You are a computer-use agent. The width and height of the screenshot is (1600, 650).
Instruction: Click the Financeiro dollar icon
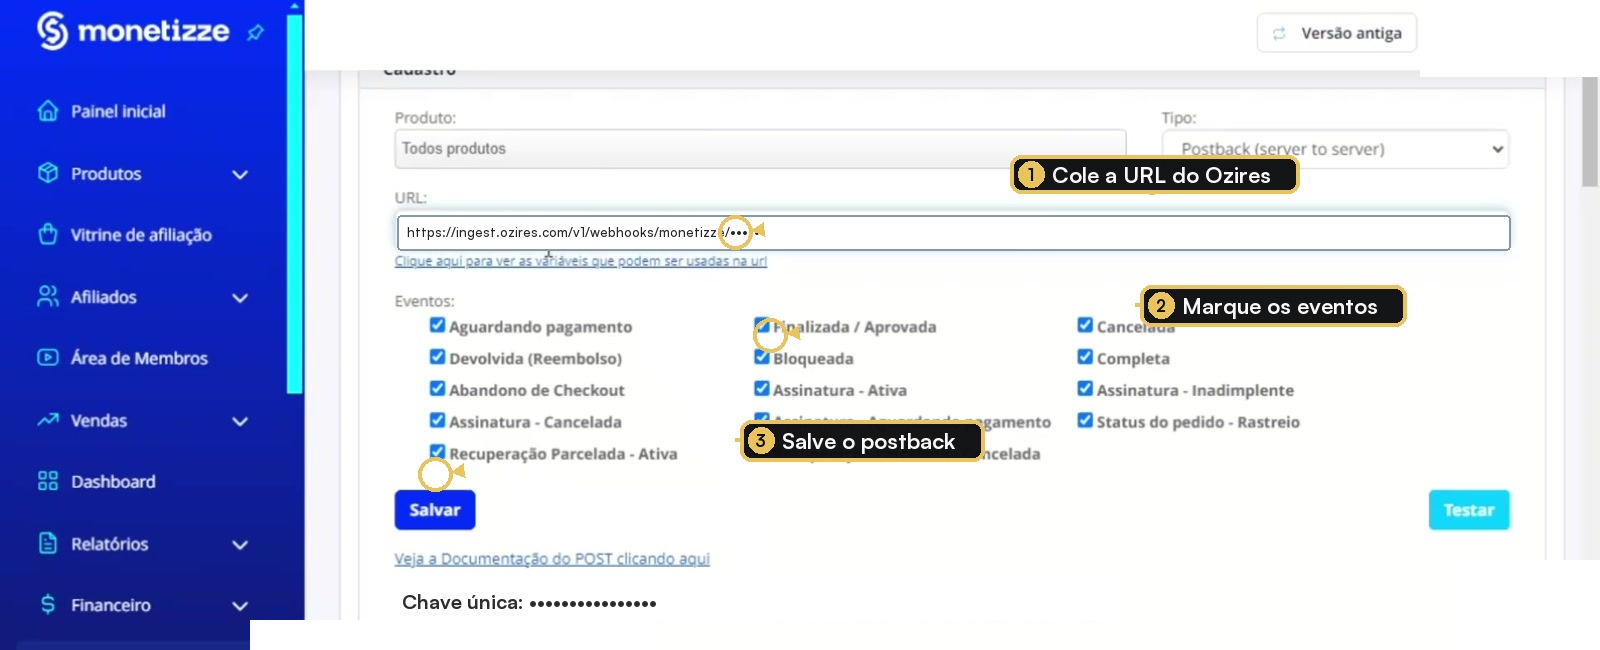[x=47, y=604]
